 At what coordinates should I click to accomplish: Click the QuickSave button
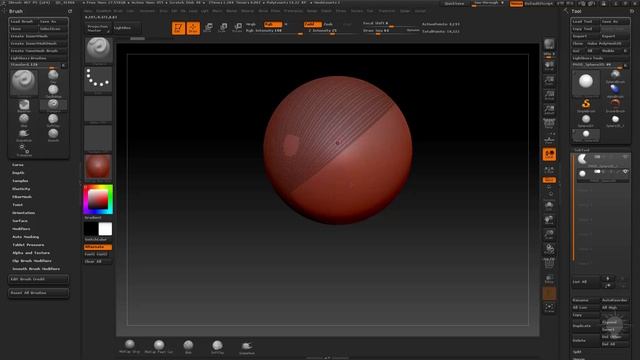click(454, 4)
